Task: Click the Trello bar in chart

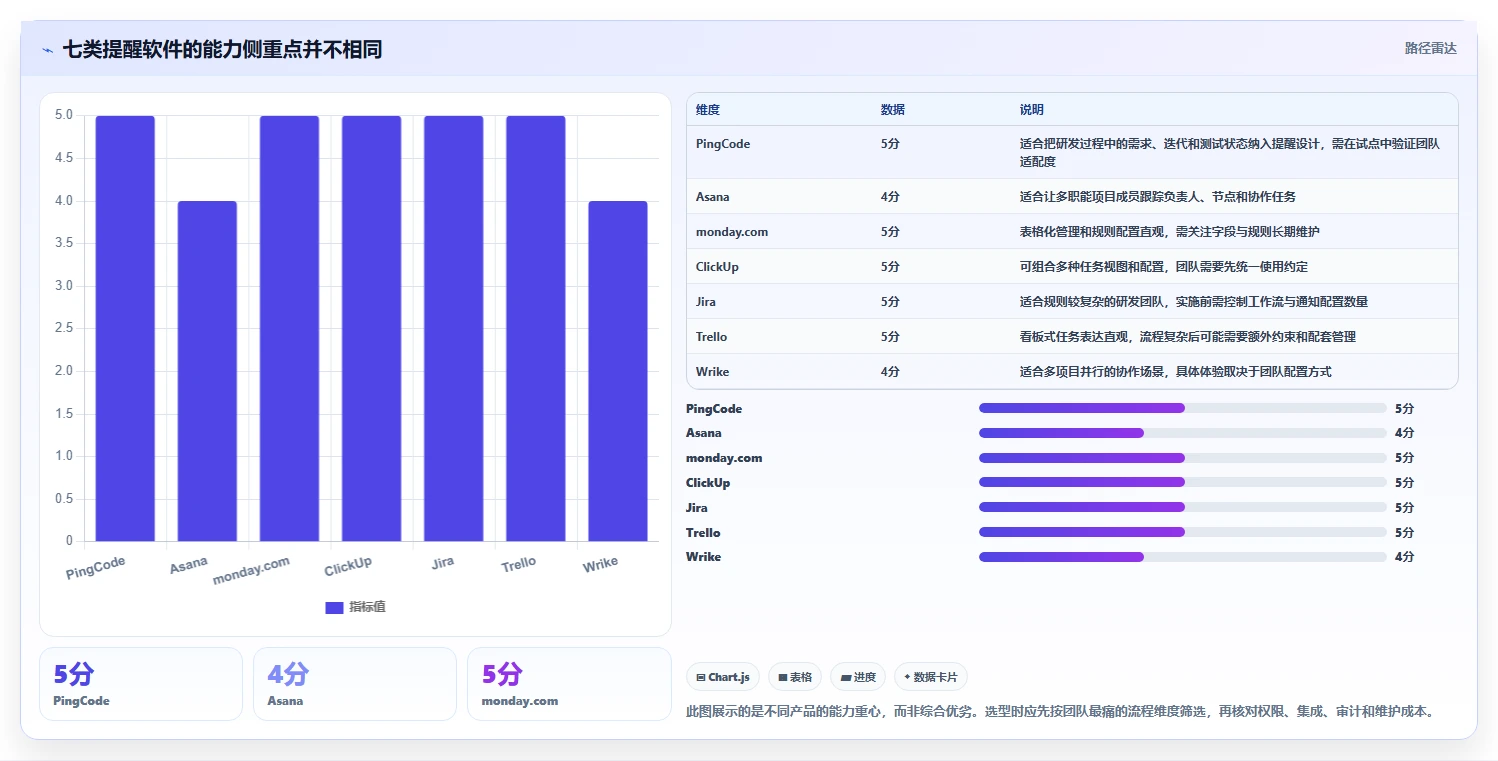Action: tap(535, 329)
